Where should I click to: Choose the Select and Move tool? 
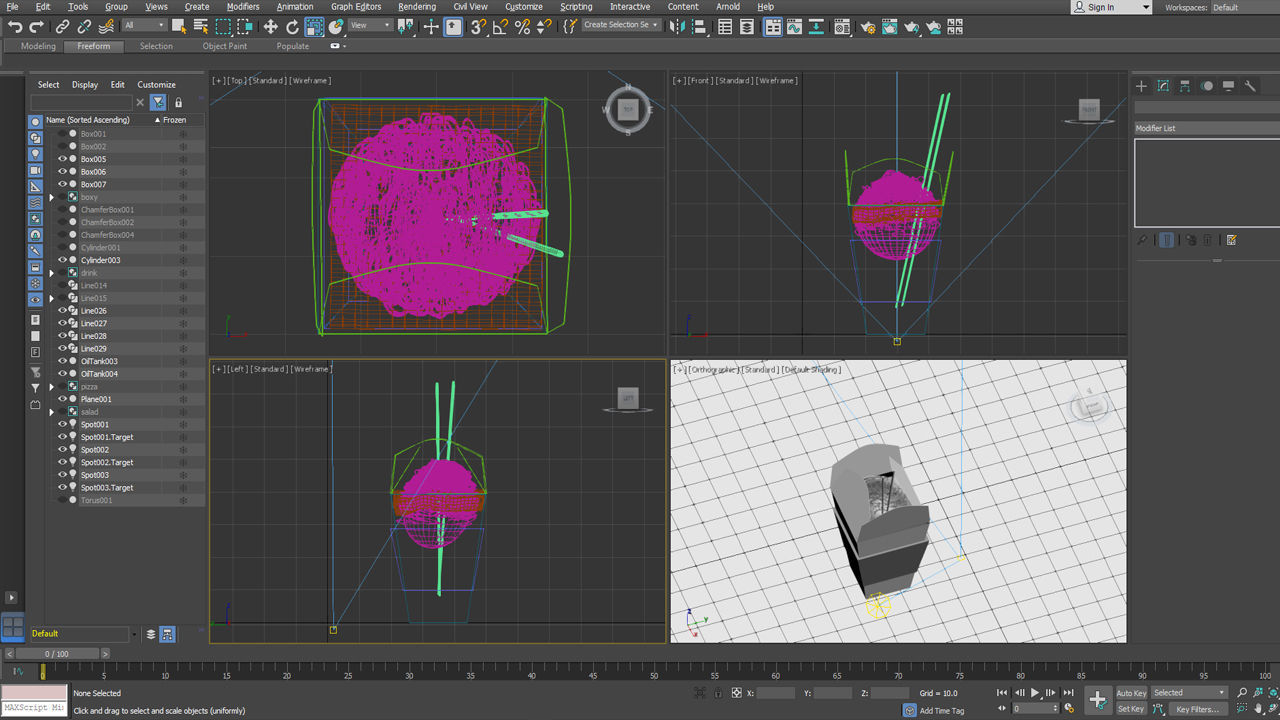click(270, 27)
